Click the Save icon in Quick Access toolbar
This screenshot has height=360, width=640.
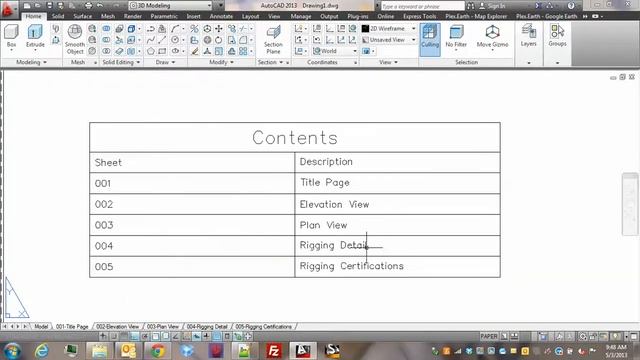tap(49, 6)
